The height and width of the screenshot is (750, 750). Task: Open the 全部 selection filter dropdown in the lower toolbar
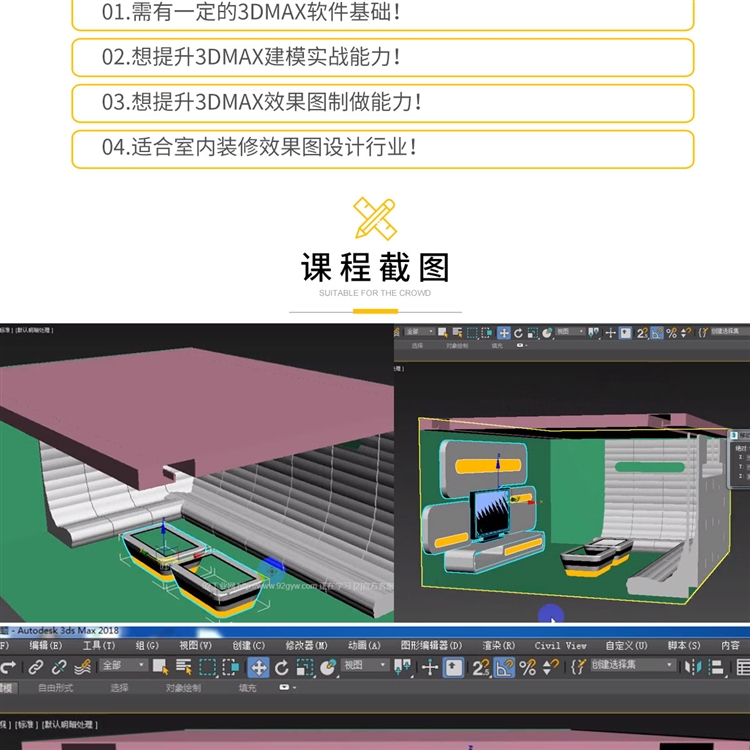(x=123, y=665)
